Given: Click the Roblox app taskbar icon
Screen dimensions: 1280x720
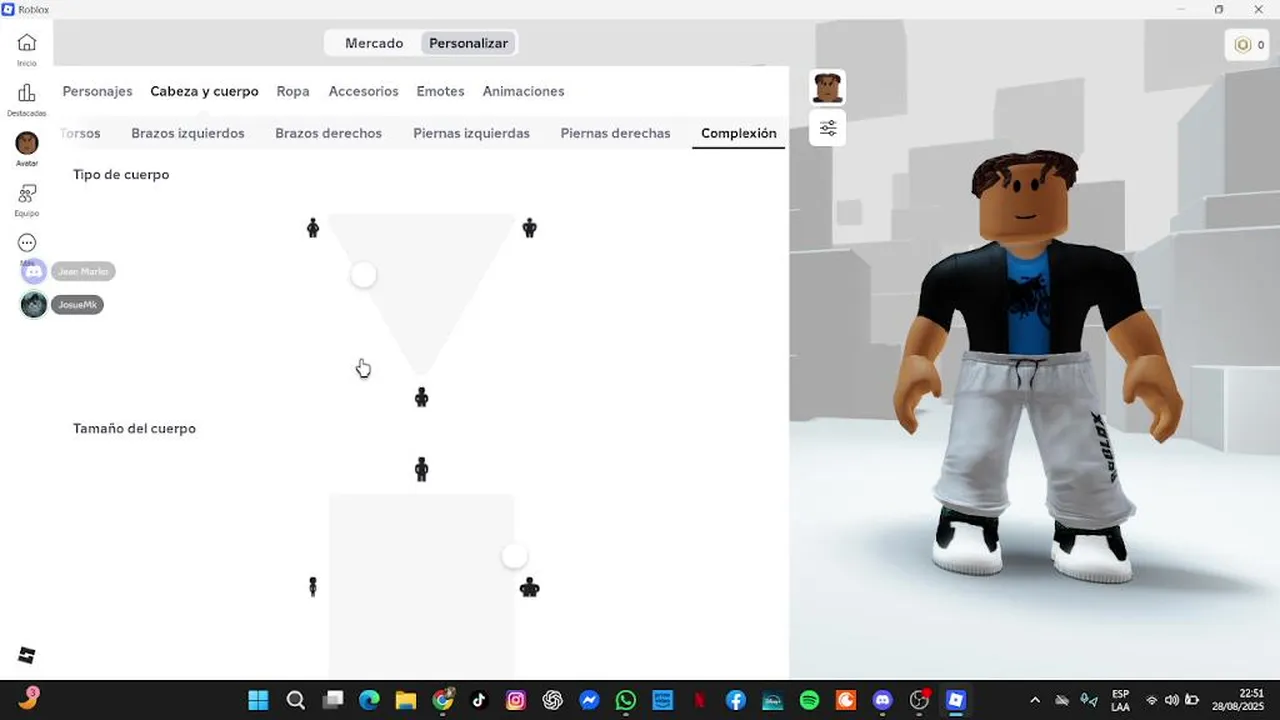Looking at the screenshot, I should coord(956,700).
